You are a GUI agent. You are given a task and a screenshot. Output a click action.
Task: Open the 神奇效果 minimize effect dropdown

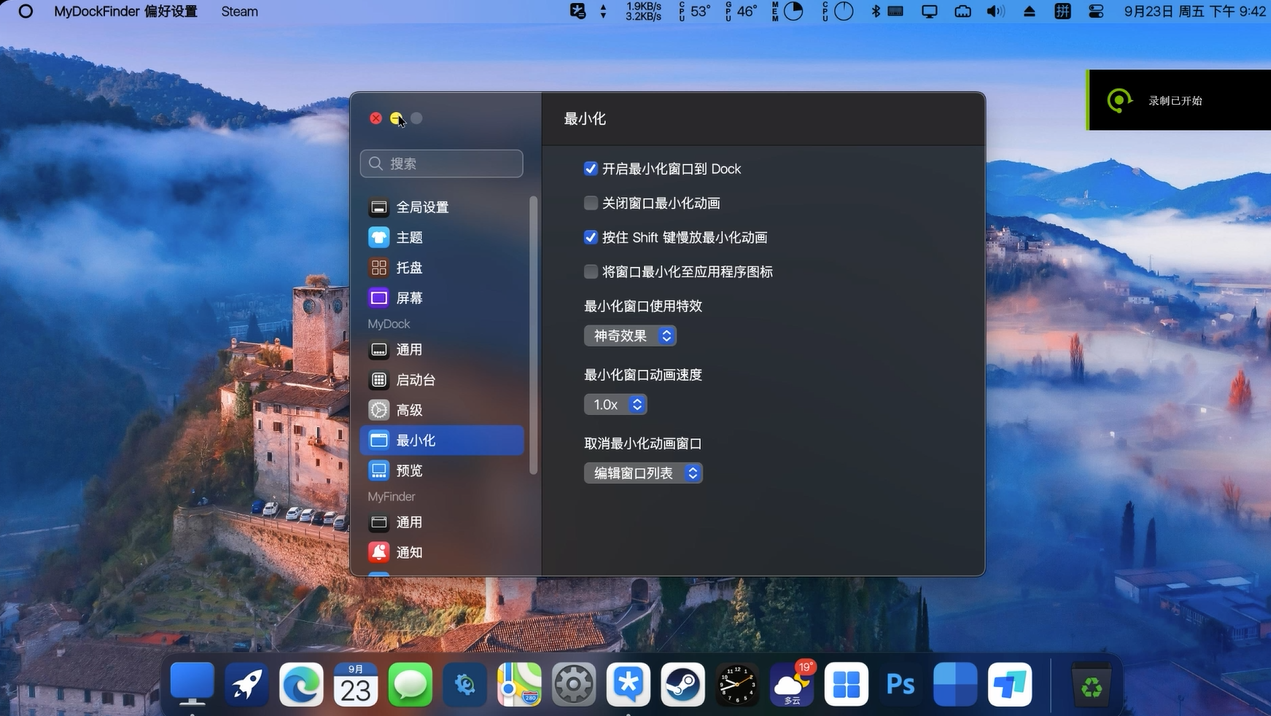[x=630, y=336]
